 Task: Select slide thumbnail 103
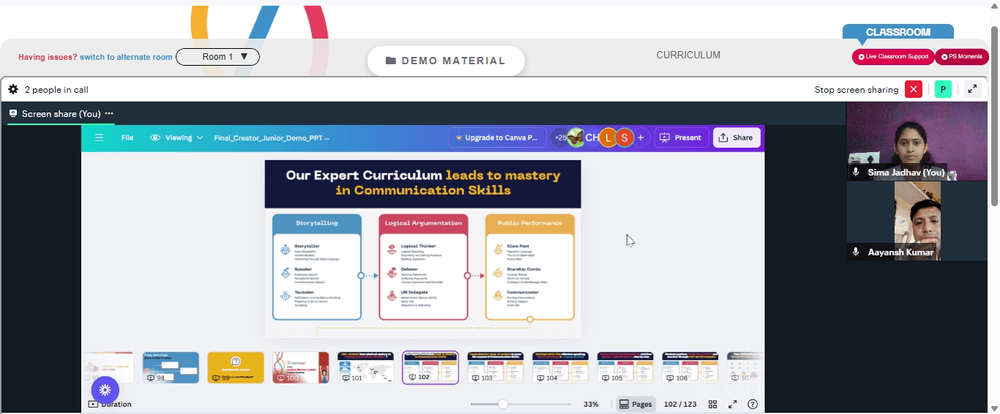496,367
